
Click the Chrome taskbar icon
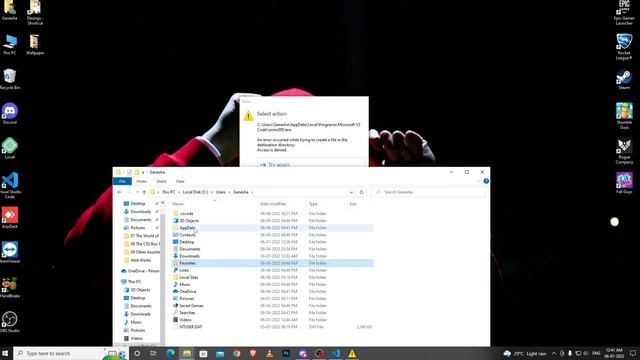(237, 353)
